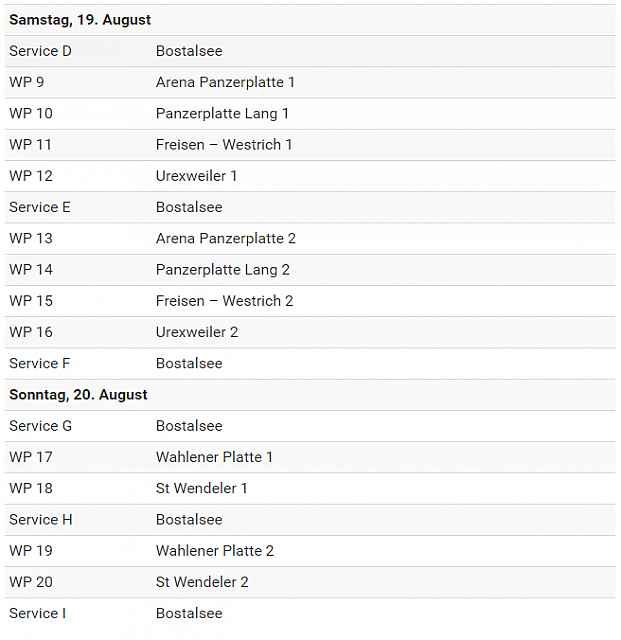
Task: Click the Samstag, 19. August header
Action: (x=80, y=20)
